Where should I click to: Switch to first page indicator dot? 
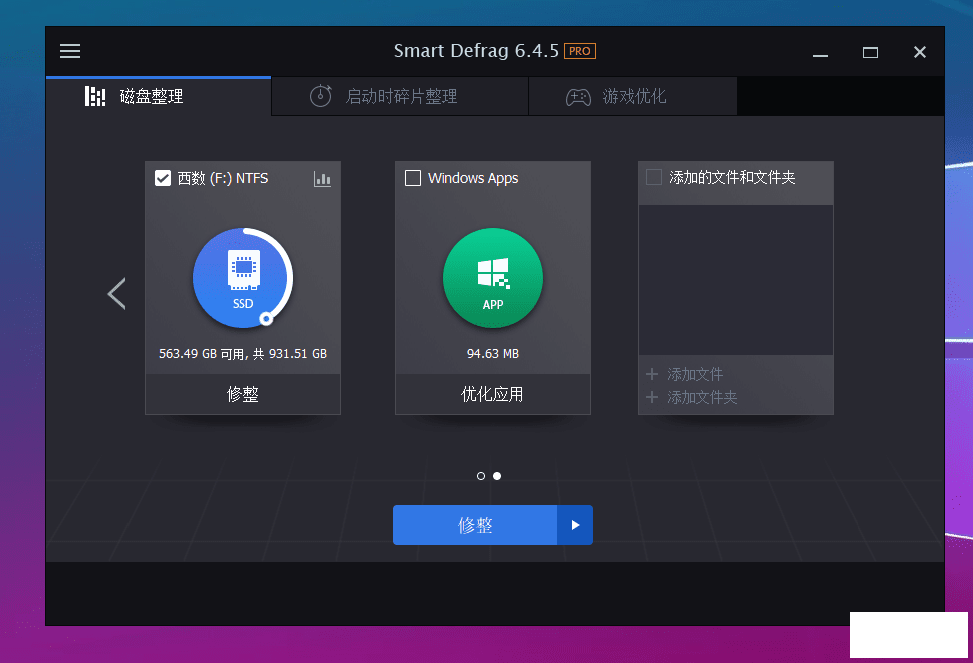(481, 476)
